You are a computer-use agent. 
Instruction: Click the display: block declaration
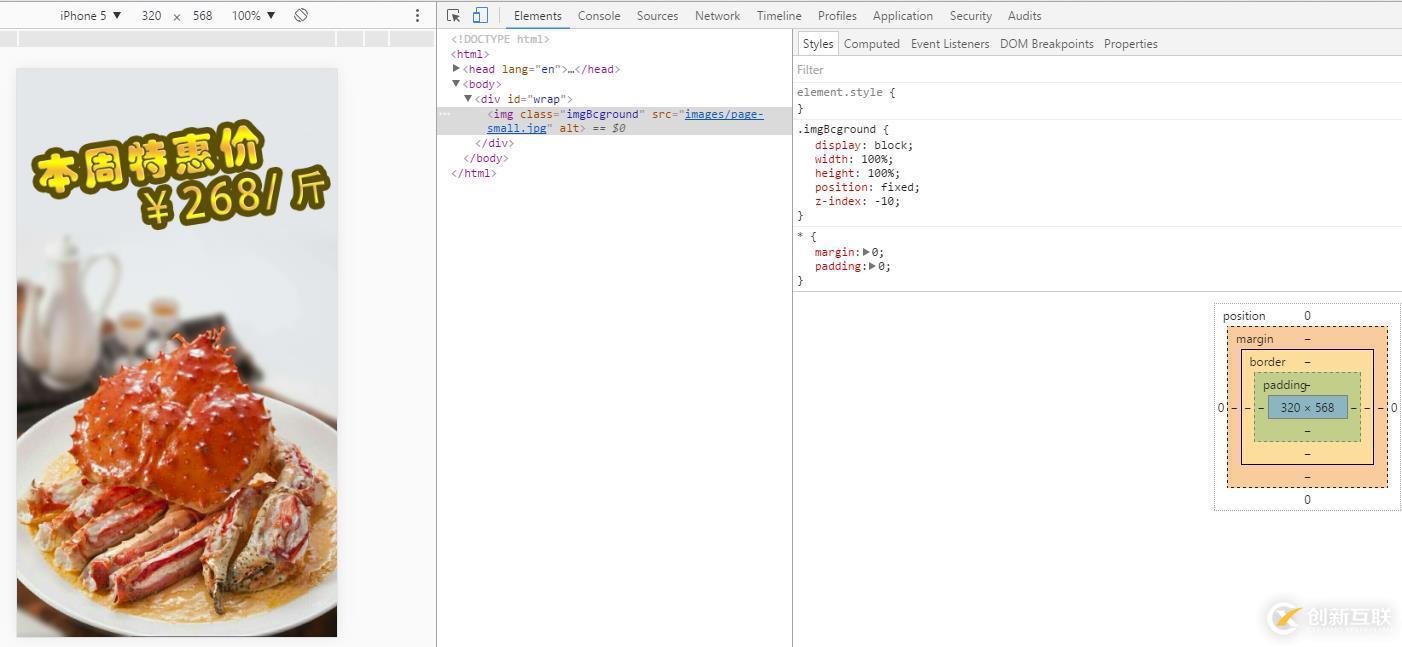(x=864, y=145)
